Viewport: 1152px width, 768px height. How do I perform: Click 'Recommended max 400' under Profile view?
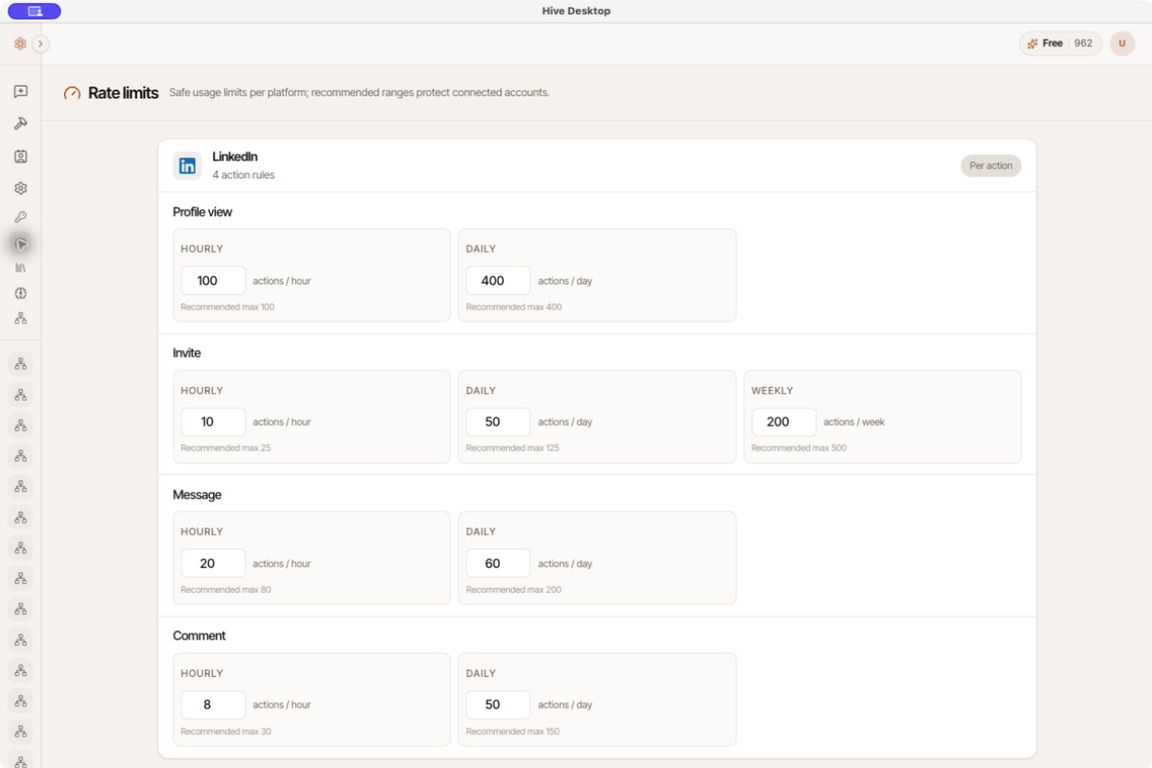pyautogui.click(x=514, y=307)
